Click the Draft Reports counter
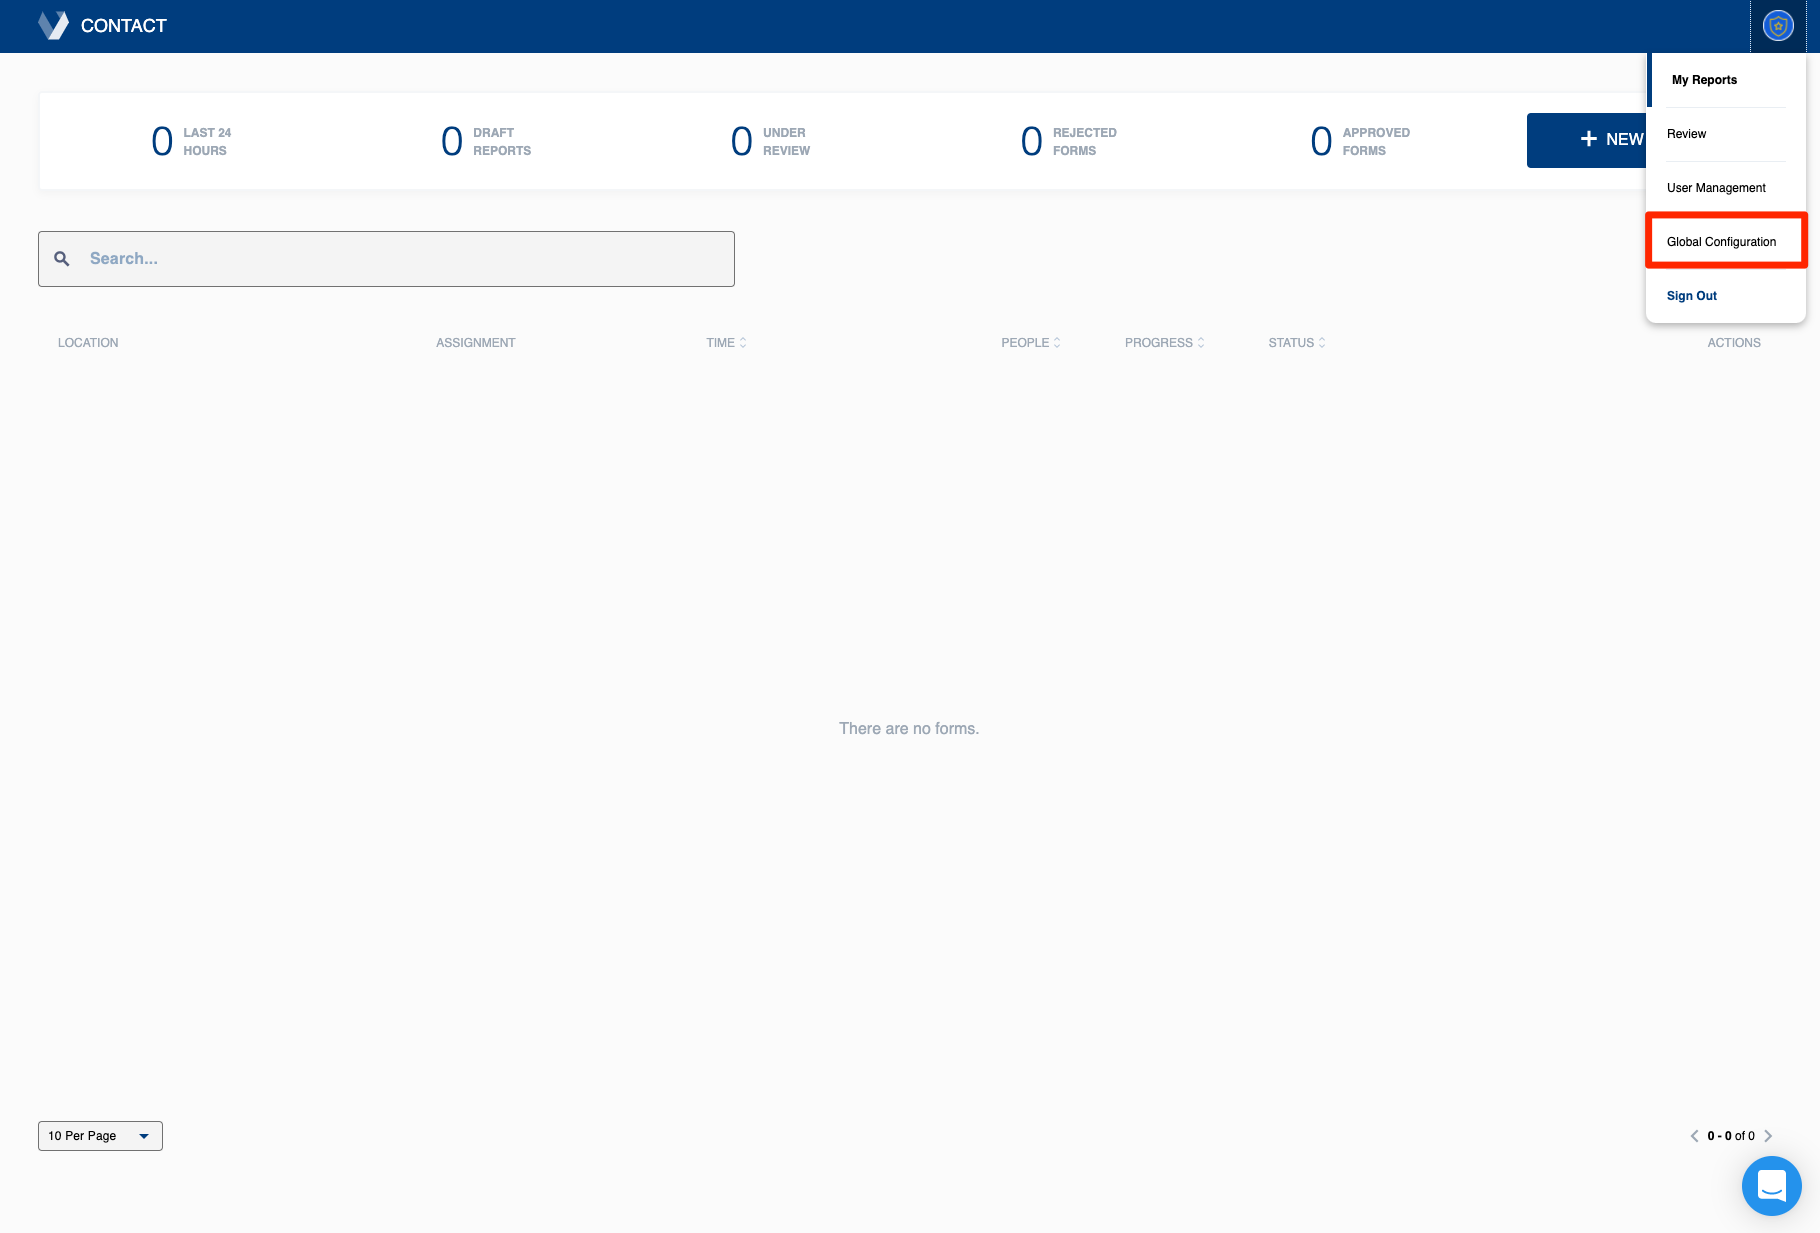 pos(486,141)
